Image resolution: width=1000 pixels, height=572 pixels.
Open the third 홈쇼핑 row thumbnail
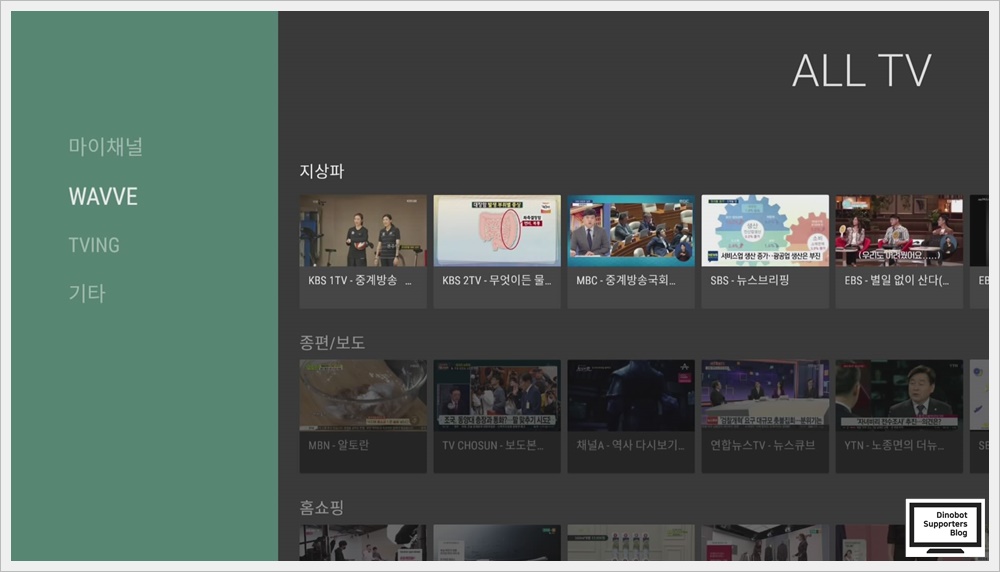click(631, 543)
